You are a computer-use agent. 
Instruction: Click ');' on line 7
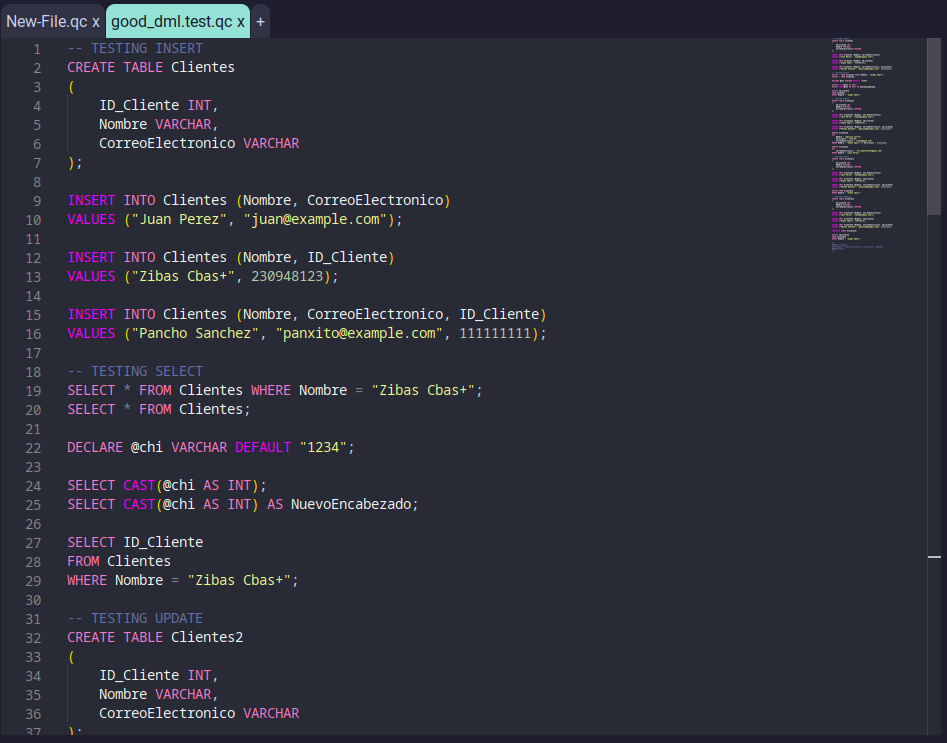click(75, 162)
